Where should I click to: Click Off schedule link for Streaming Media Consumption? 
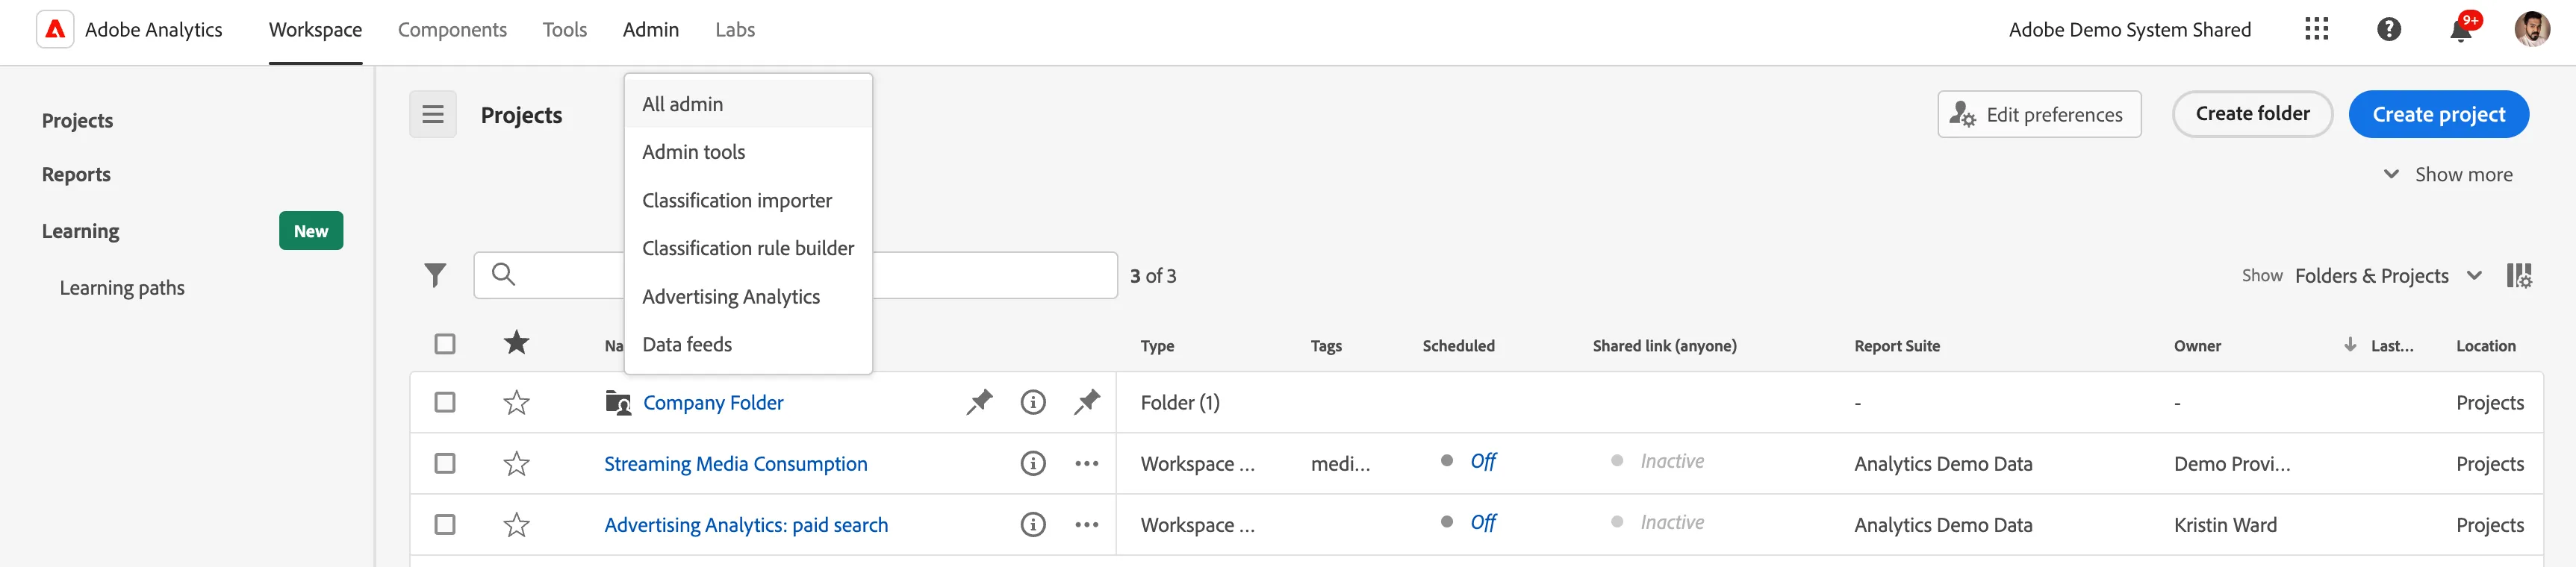1483,461
